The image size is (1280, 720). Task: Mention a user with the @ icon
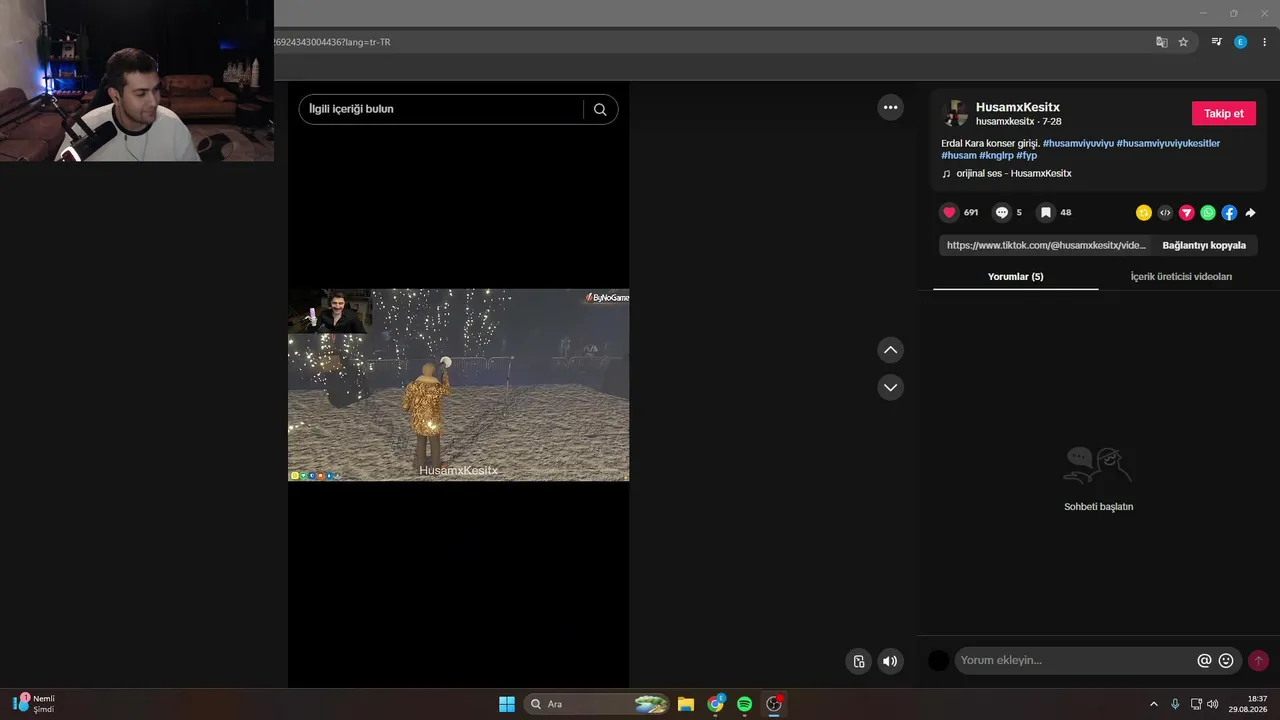[x=1204, y=660]
